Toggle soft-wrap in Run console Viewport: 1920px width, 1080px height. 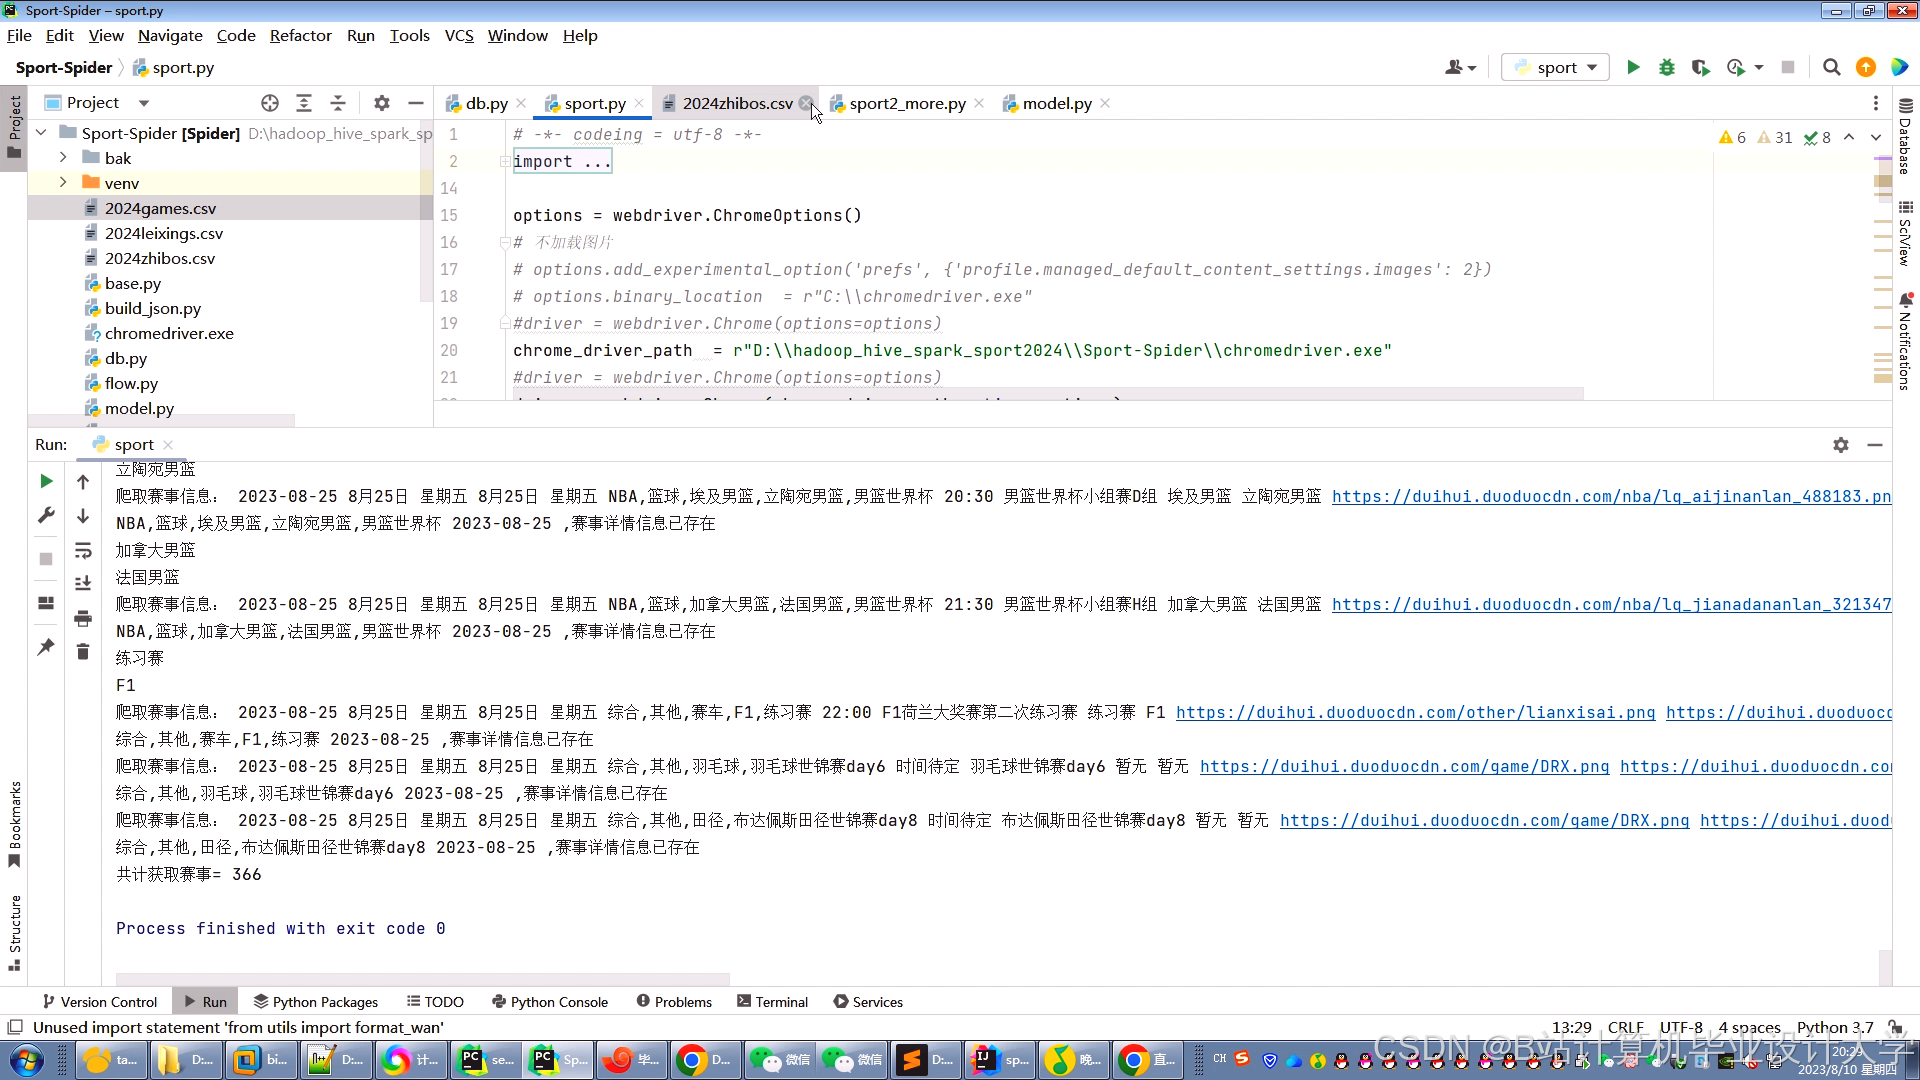(x=83, y=550)
